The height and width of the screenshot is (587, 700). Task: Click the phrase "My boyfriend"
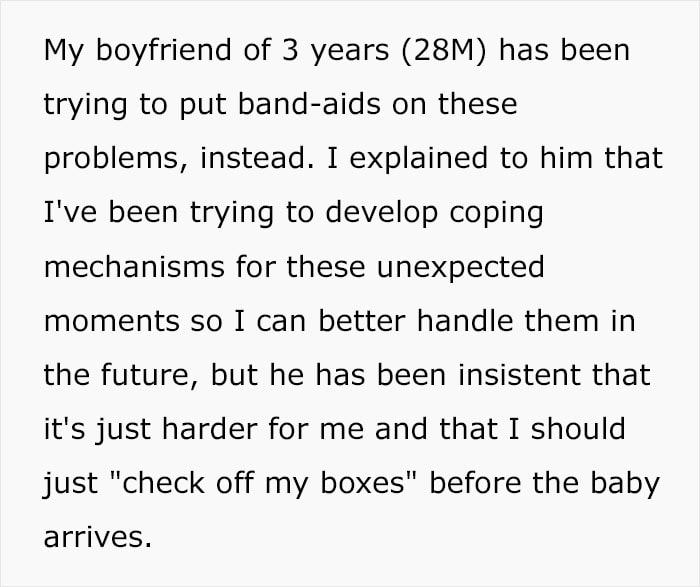138,50
